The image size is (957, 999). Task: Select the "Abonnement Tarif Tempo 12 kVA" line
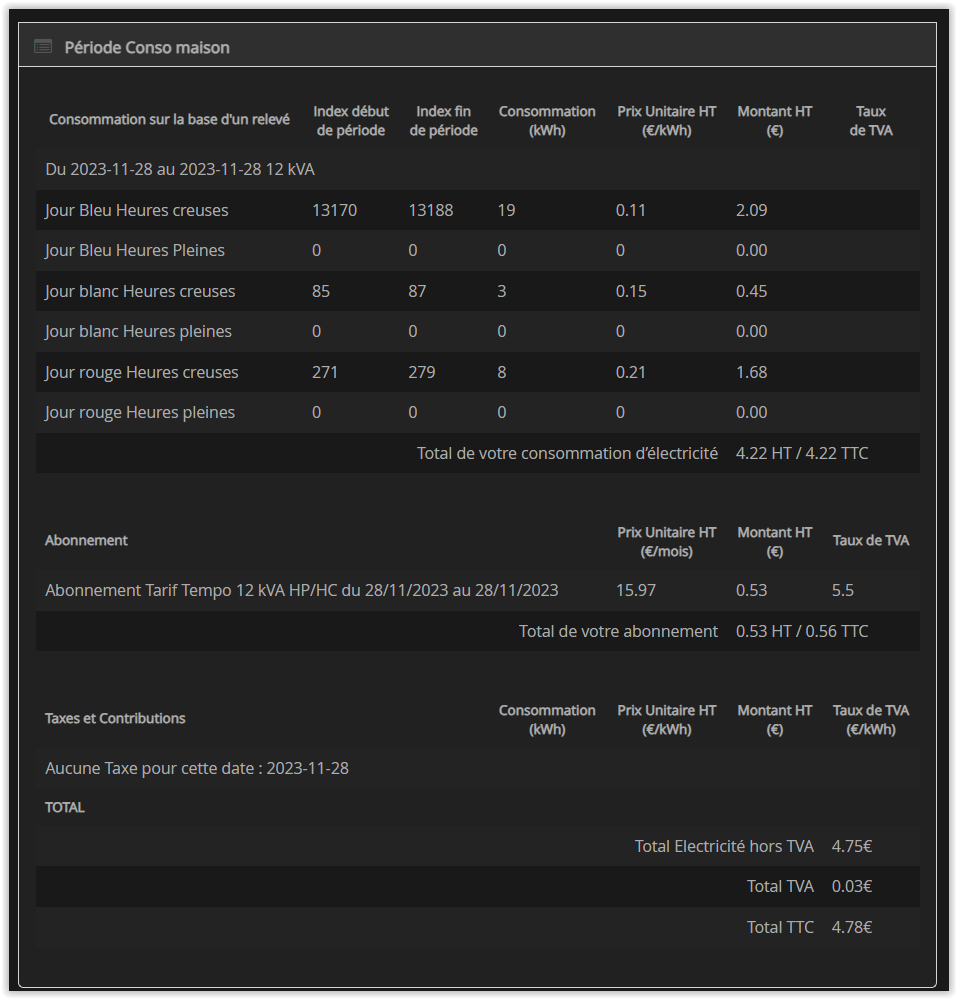click(301, 590)
